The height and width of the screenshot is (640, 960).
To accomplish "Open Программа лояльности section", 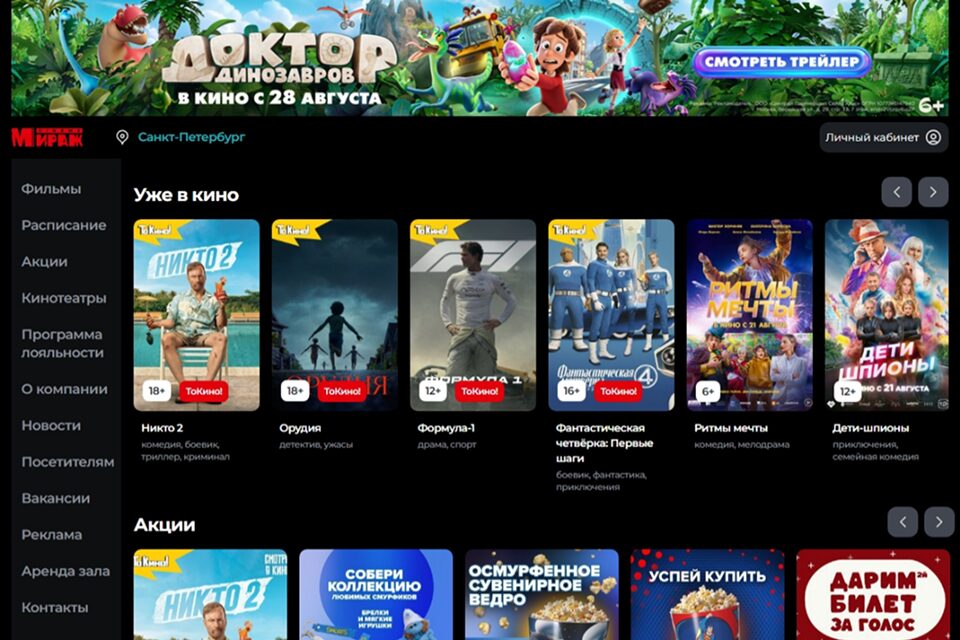I will pyautogui.click(x=62, y=344).
